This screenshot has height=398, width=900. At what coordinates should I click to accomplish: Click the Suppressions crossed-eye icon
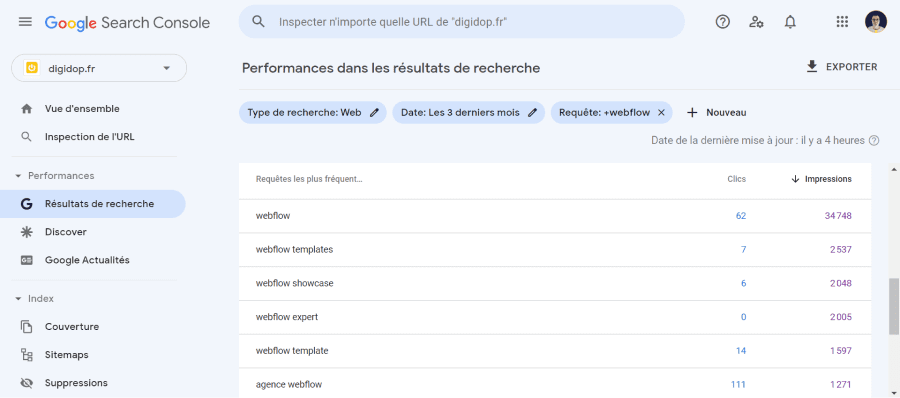(x=26, y=383)
